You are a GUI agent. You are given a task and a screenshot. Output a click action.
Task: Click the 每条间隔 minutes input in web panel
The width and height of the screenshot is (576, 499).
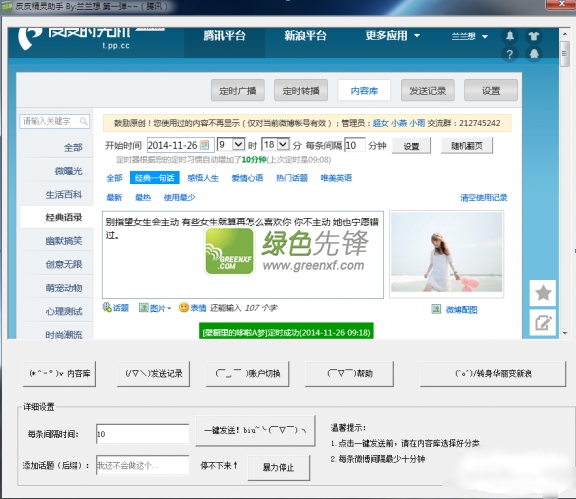point(355,145)
